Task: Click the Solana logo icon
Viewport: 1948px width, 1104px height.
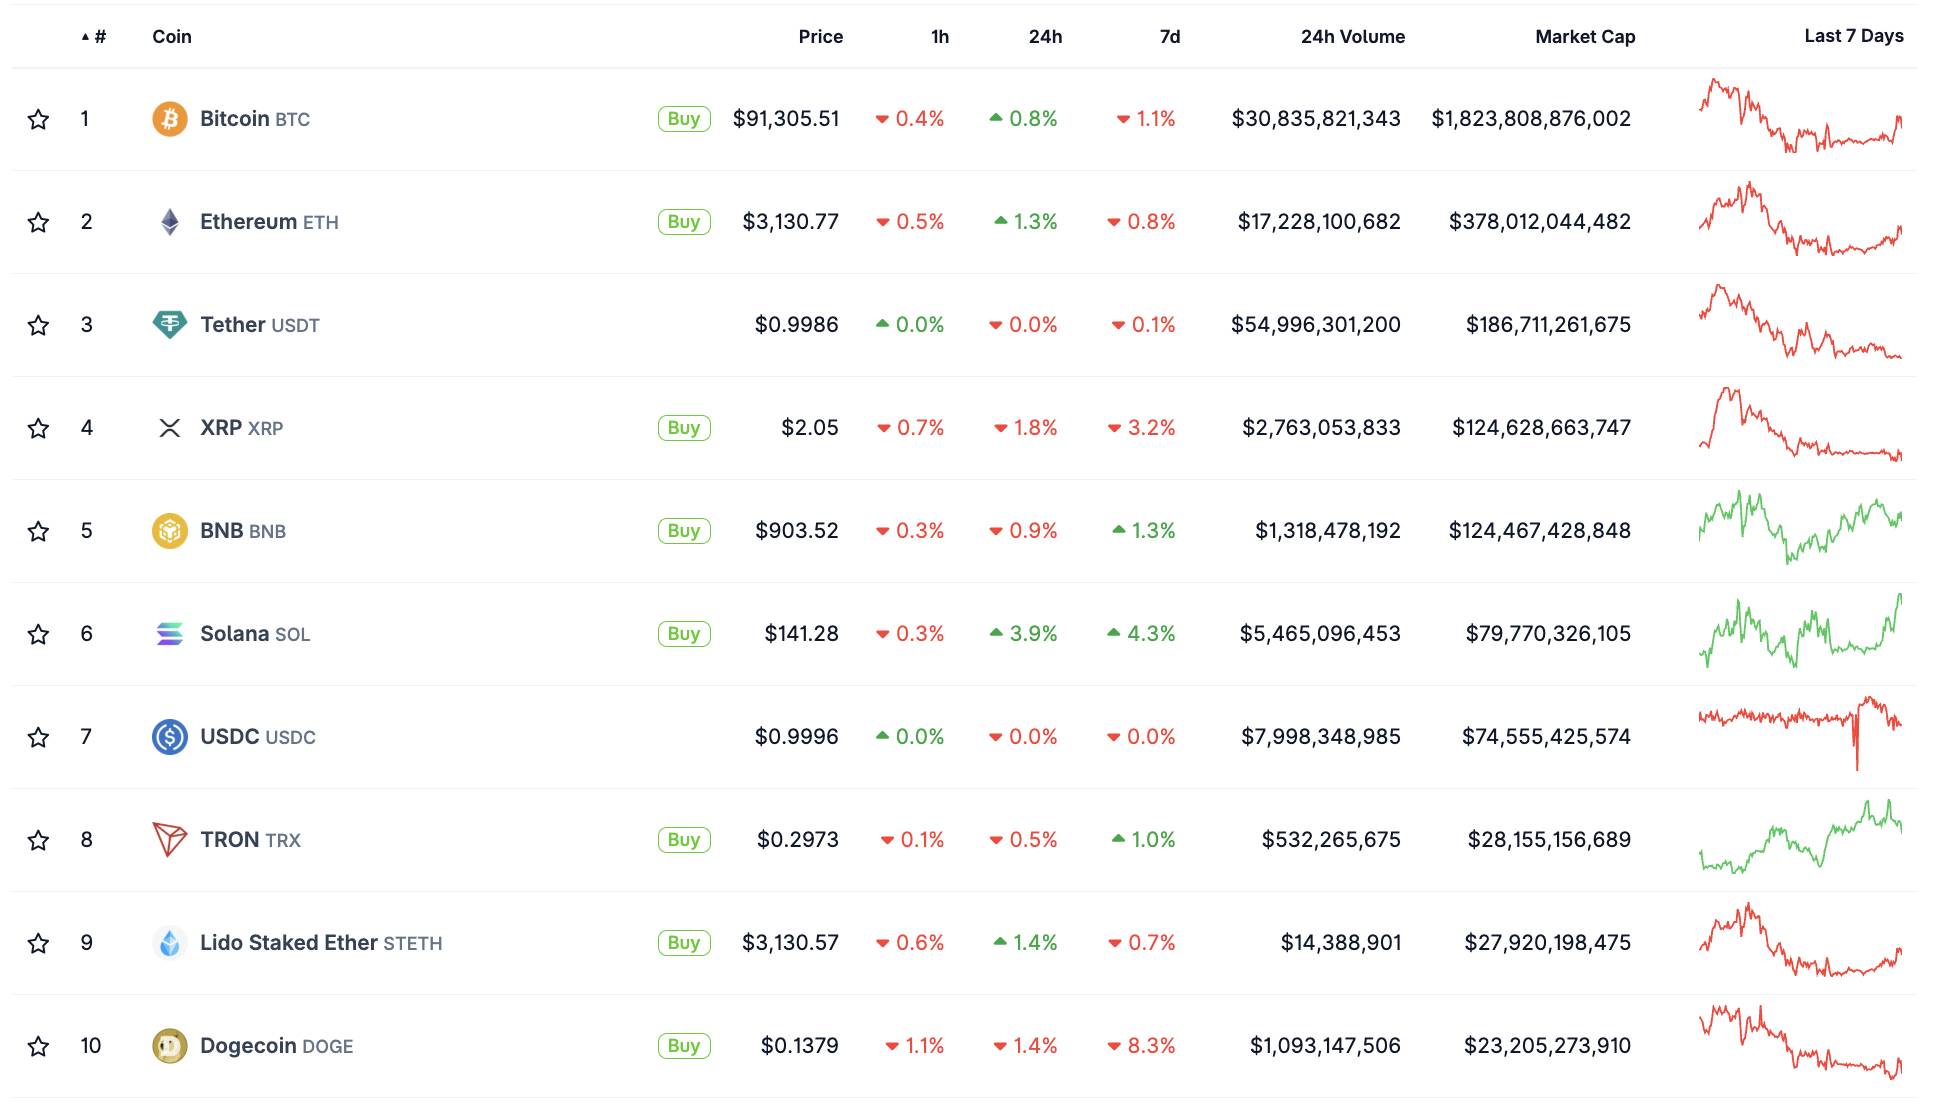Action: (169, 634)
